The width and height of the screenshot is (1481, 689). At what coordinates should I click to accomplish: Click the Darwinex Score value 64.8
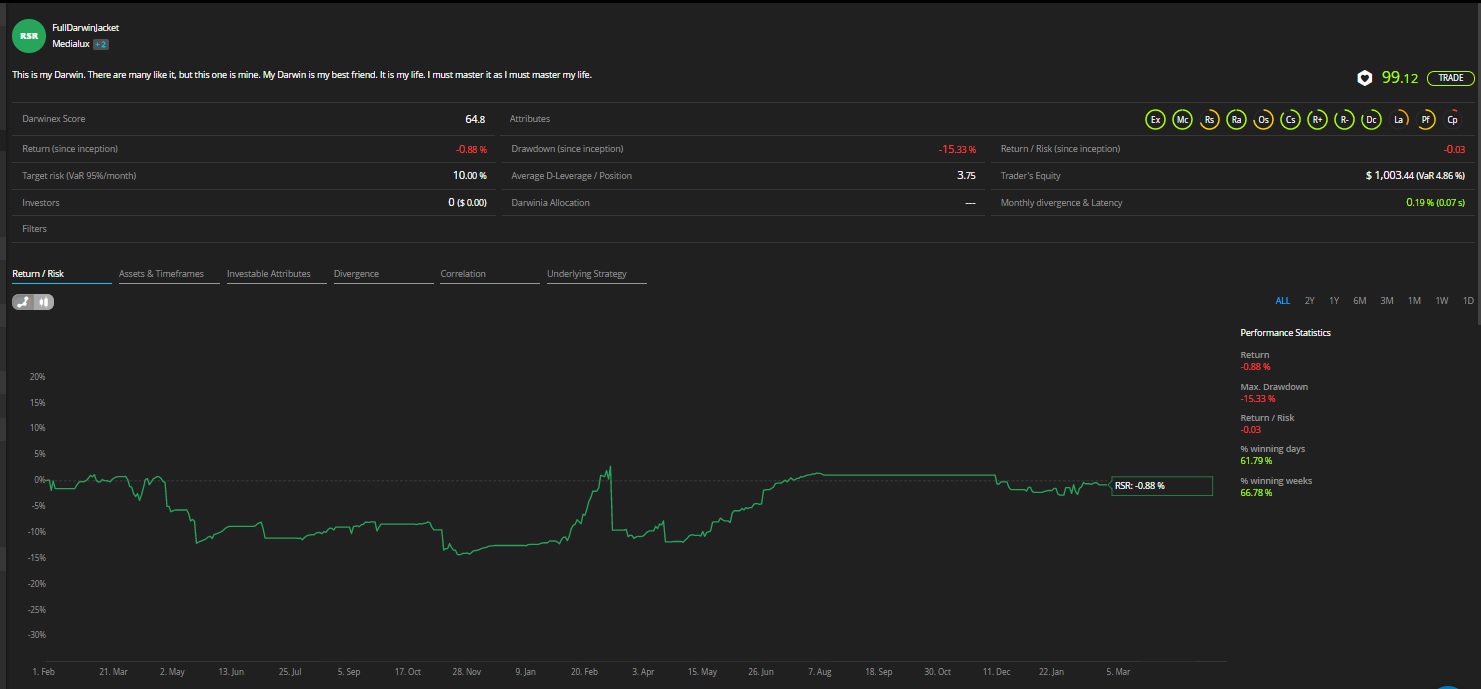pyautogui.click(x=476, y=119)
